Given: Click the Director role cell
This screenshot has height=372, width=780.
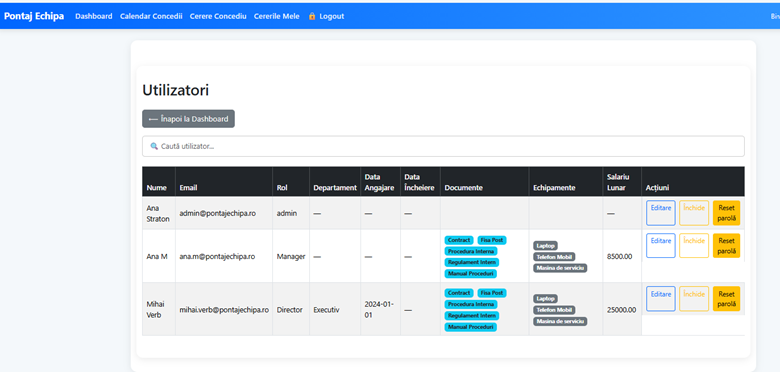Looking at the screenshot, I should point(290,309).
